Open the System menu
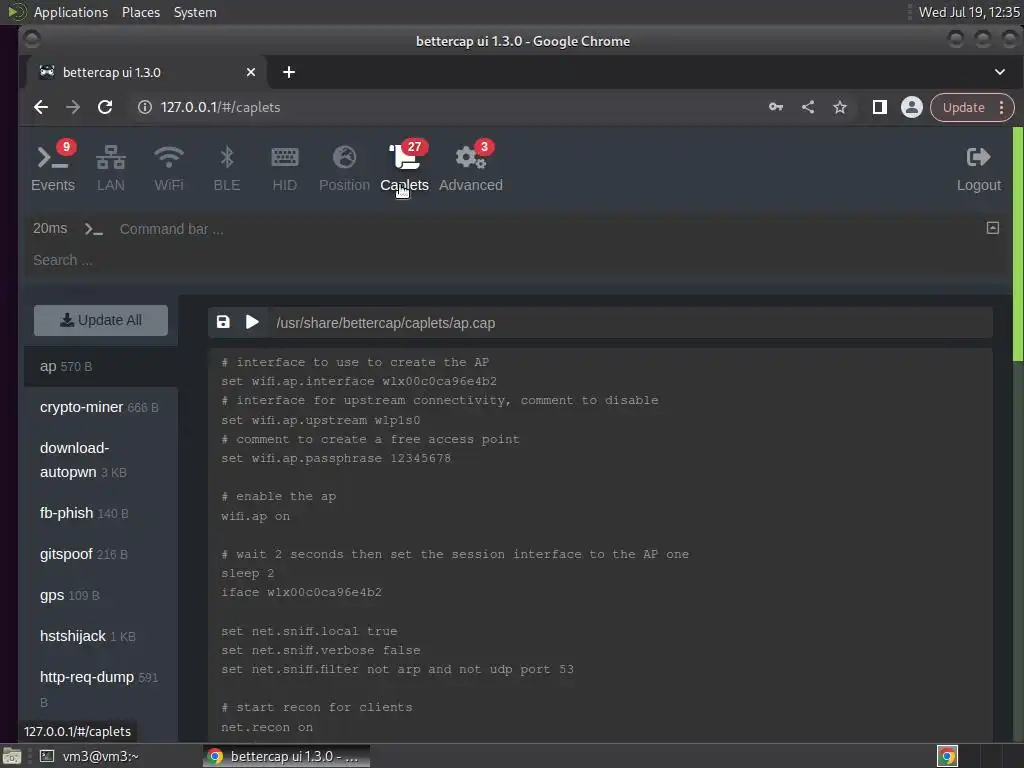This screenshot has width=1024, height=768. pos(195,12)
